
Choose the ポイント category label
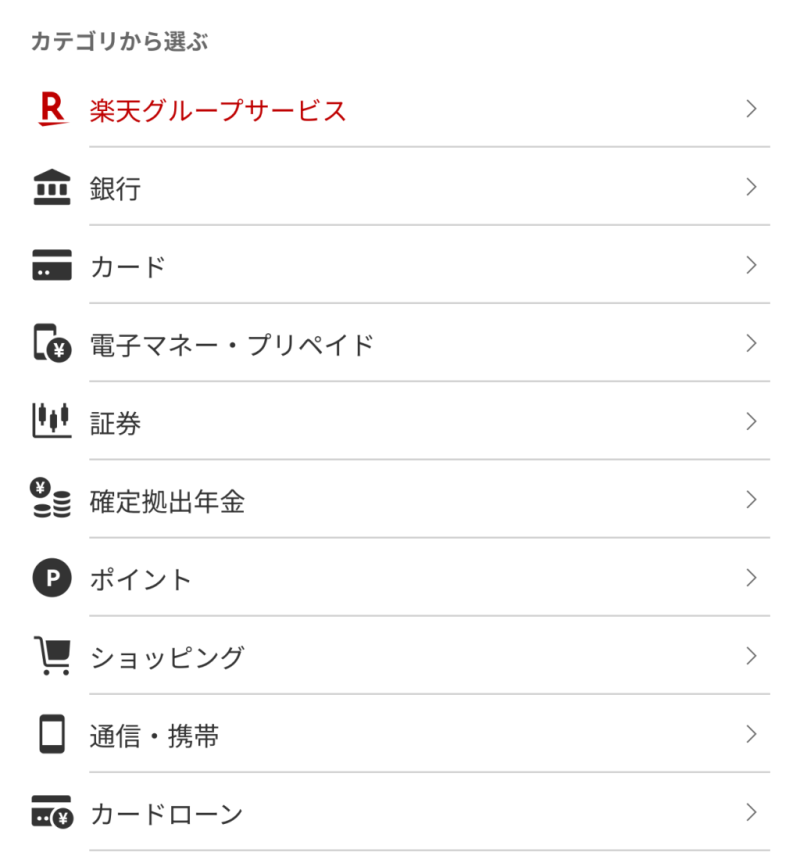[141, 580]
